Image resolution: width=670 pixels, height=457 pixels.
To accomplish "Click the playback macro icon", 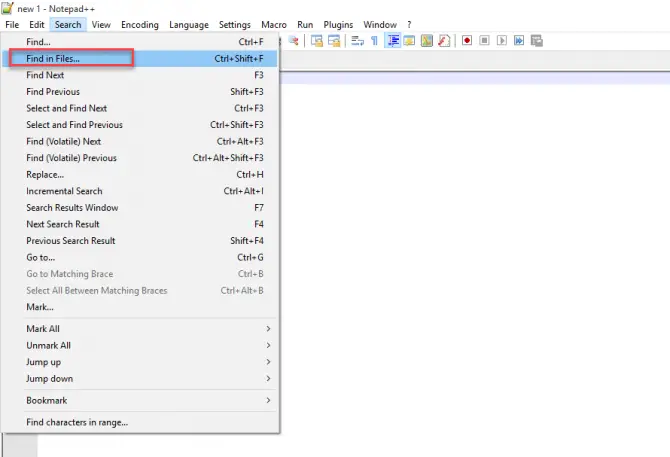I will pos(502,41).
